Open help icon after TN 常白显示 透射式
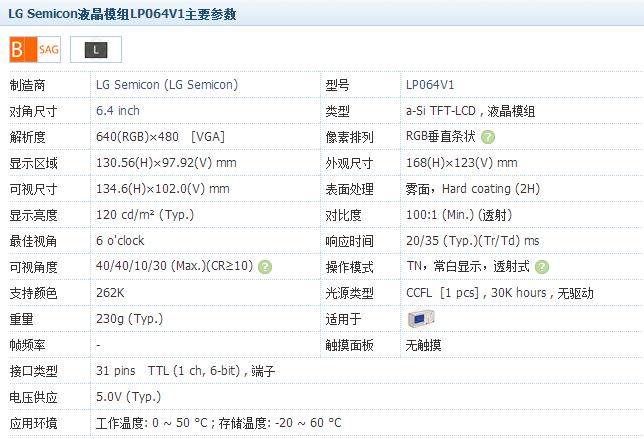Viewport: 644px width, 439px height. (x=542, y=267)
